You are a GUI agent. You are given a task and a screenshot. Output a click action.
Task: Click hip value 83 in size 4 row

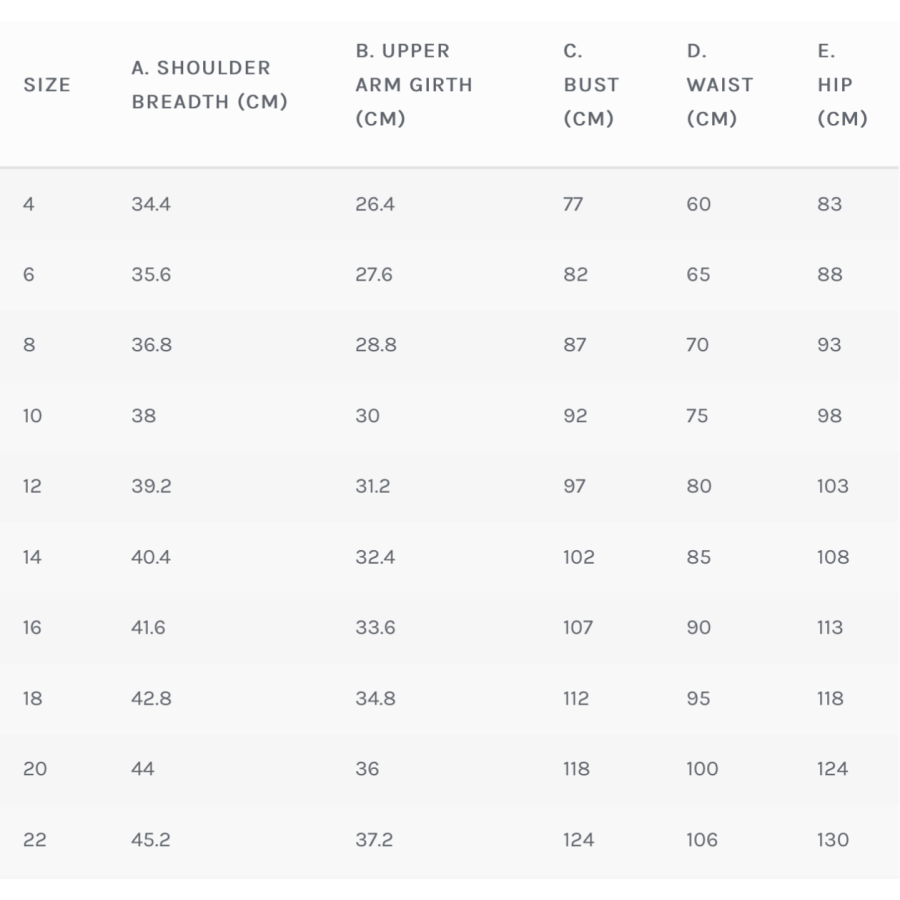(x=829, y=204)
